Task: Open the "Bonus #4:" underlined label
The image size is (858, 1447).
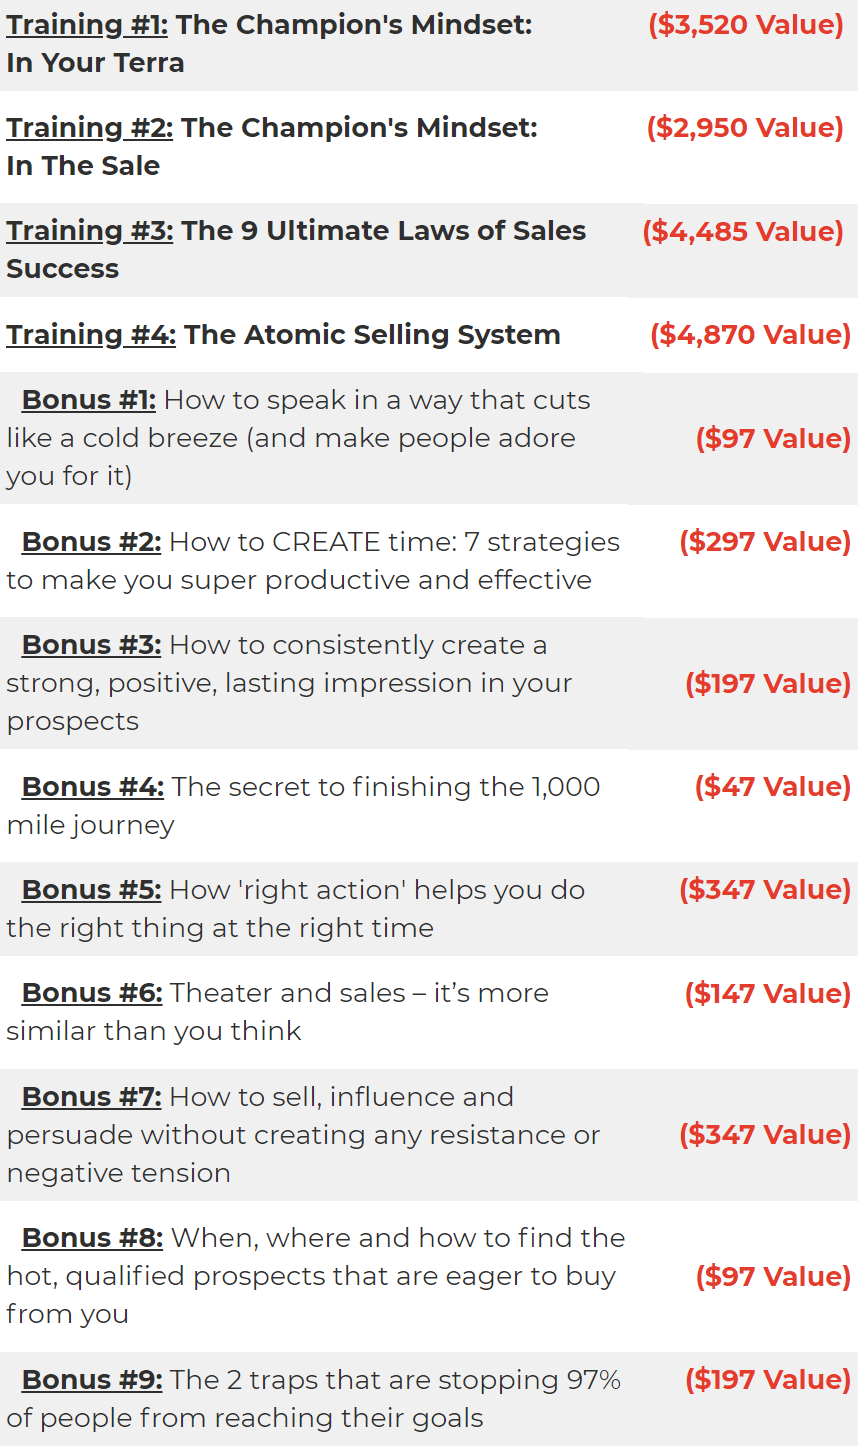Action: pyautogui.click(x=92, y=787)
